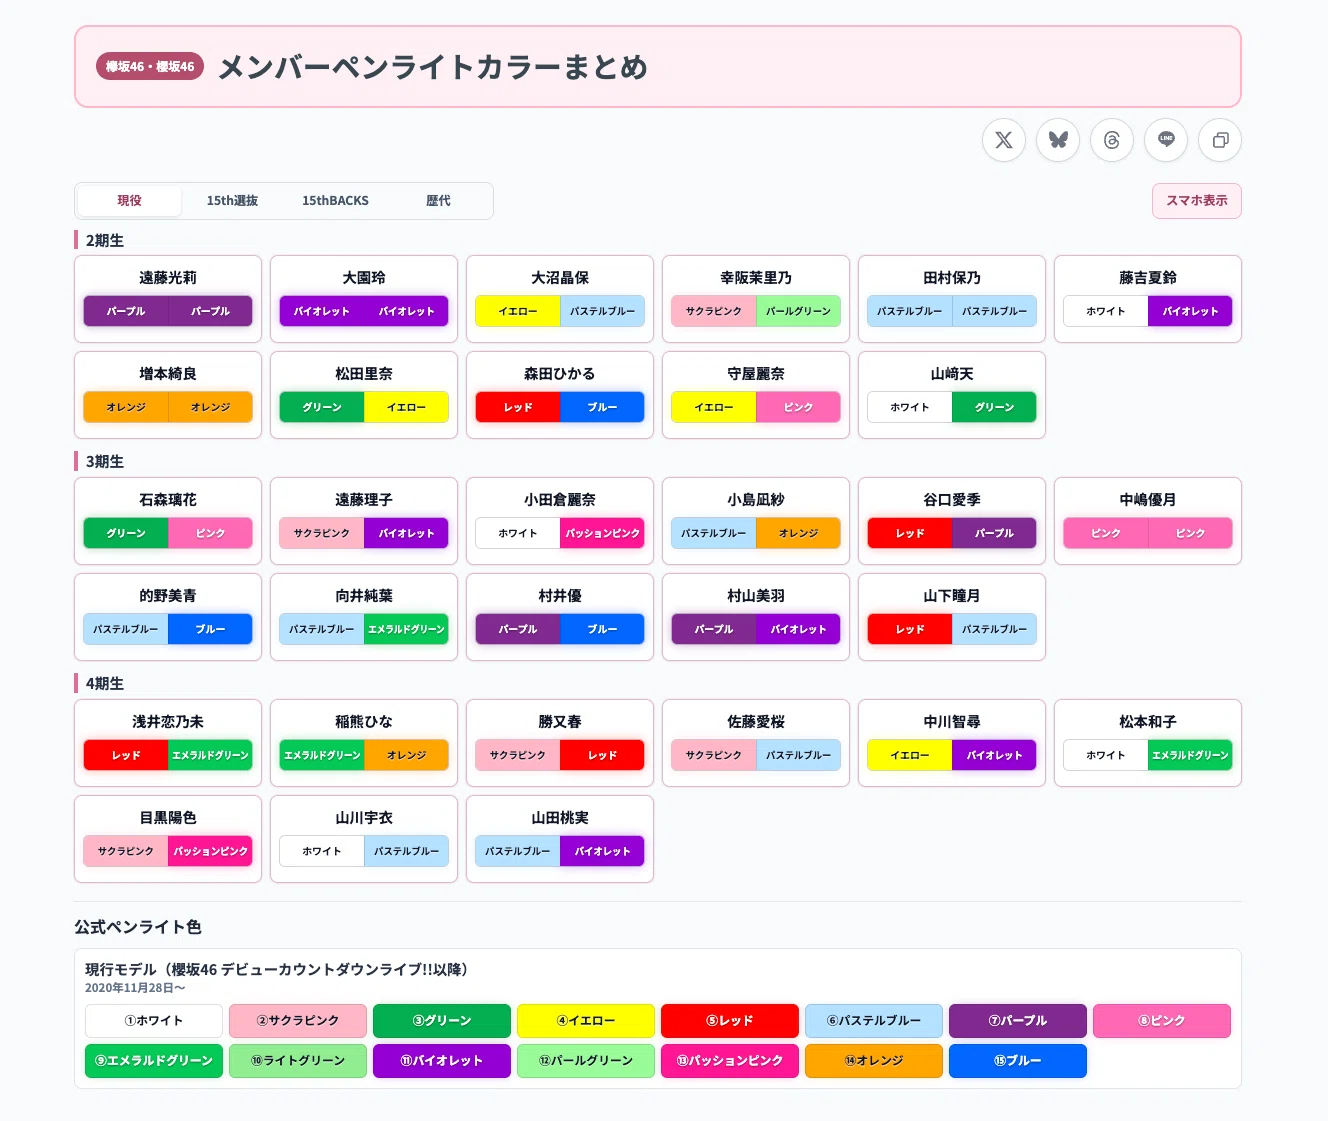This screenshot has width=1328, height=1121.
Task: Select the 現役 tab
Action: (x=129, y=201)
